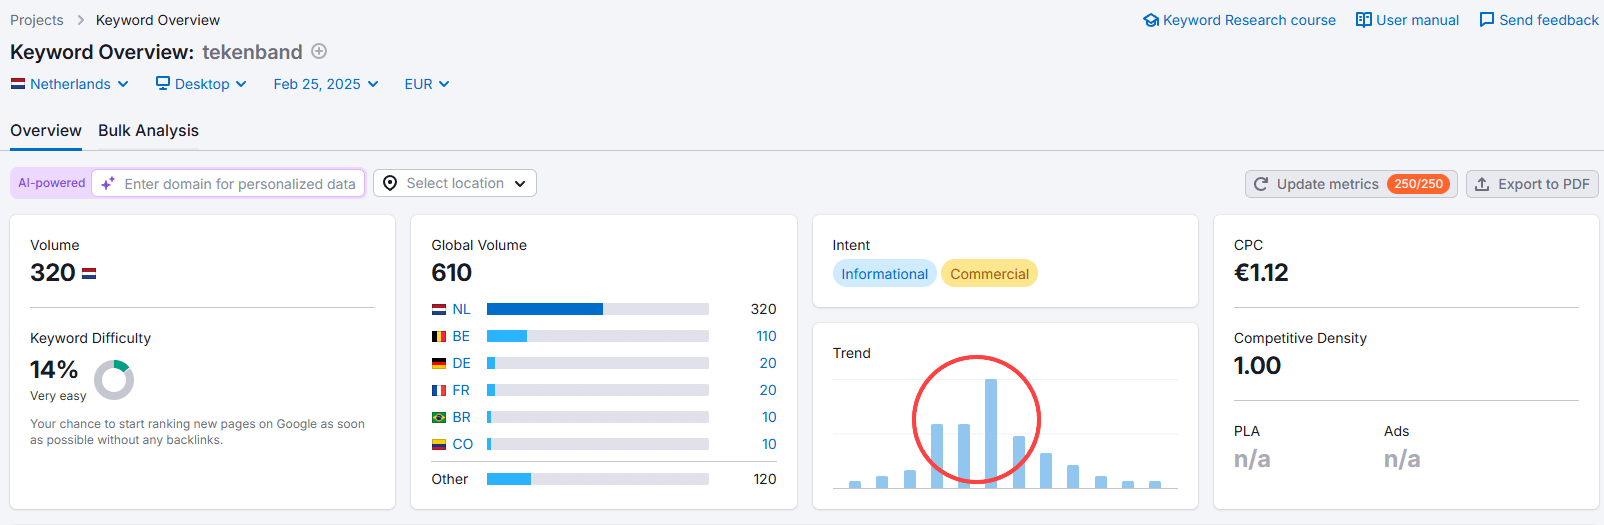The width and height of the screenshot is (1604, 525).
Task: Click the Other volume value 120
Action: tap(765, 479)
